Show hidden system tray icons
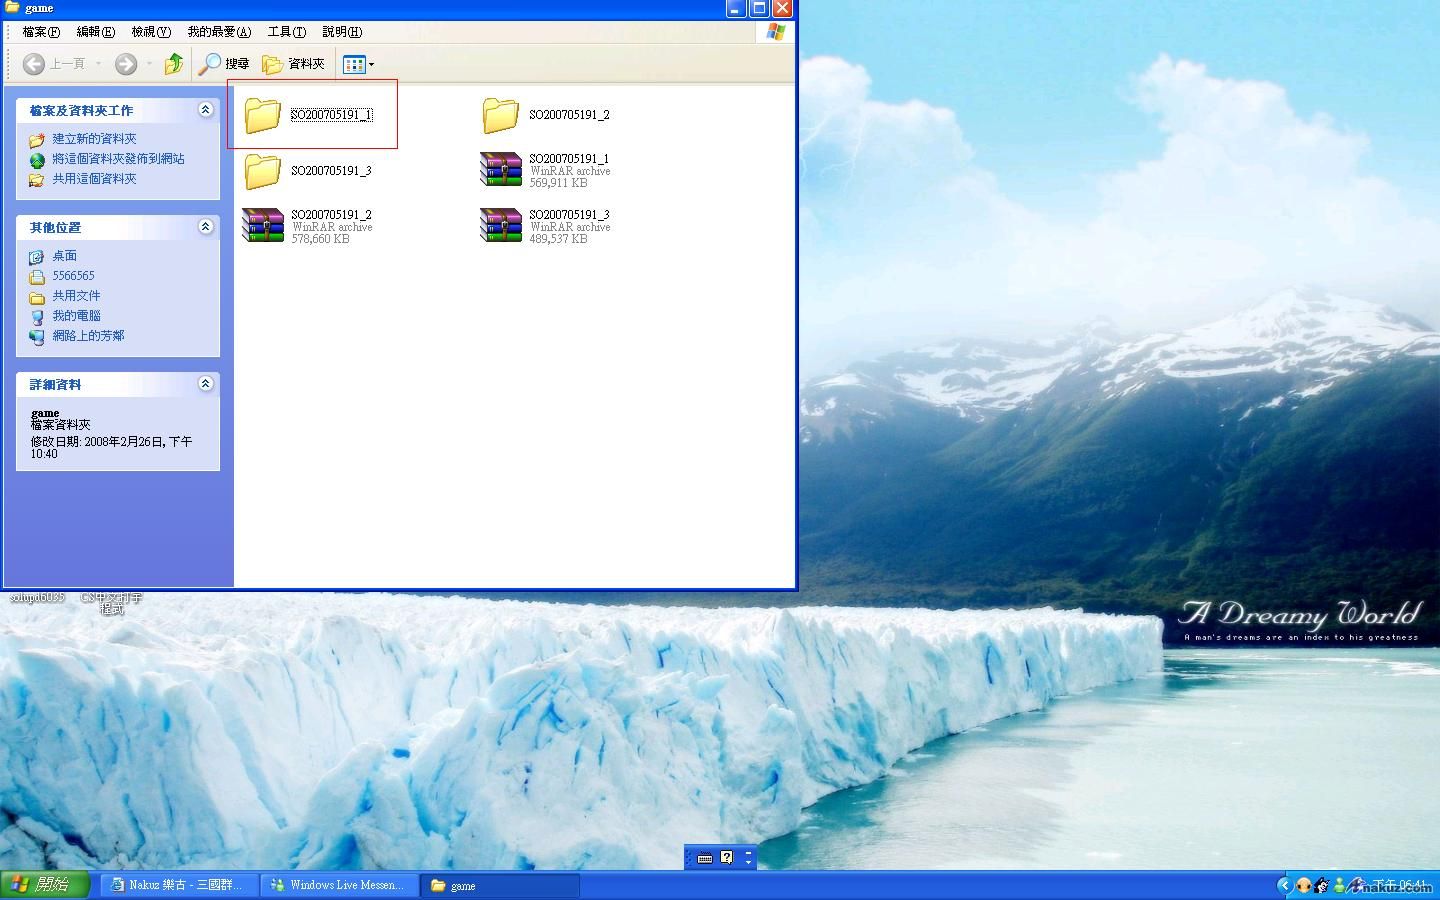This screenshot has height=900, width=1440. click(x=1284, y=885)
